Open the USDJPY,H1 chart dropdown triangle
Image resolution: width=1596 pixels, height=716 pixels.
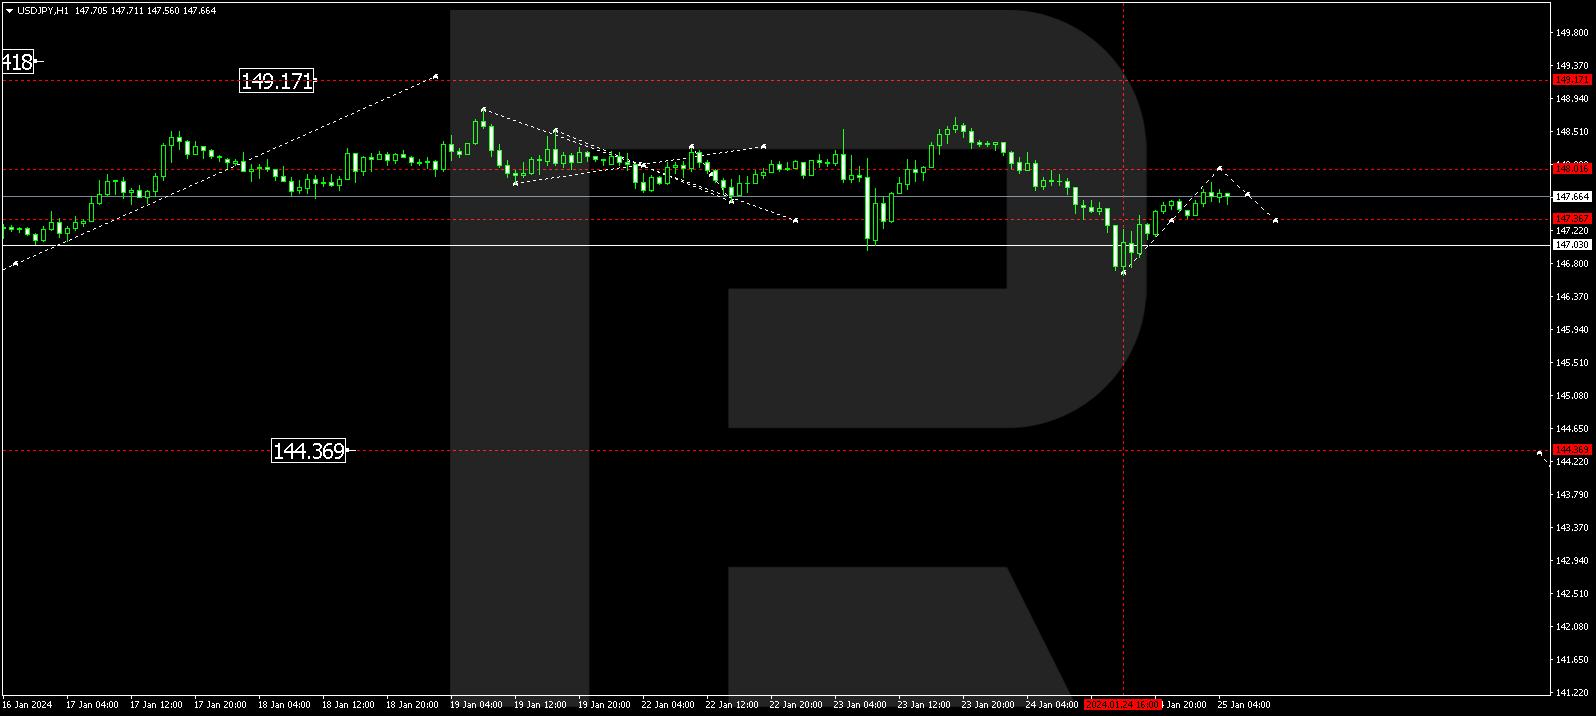point(9,11)
